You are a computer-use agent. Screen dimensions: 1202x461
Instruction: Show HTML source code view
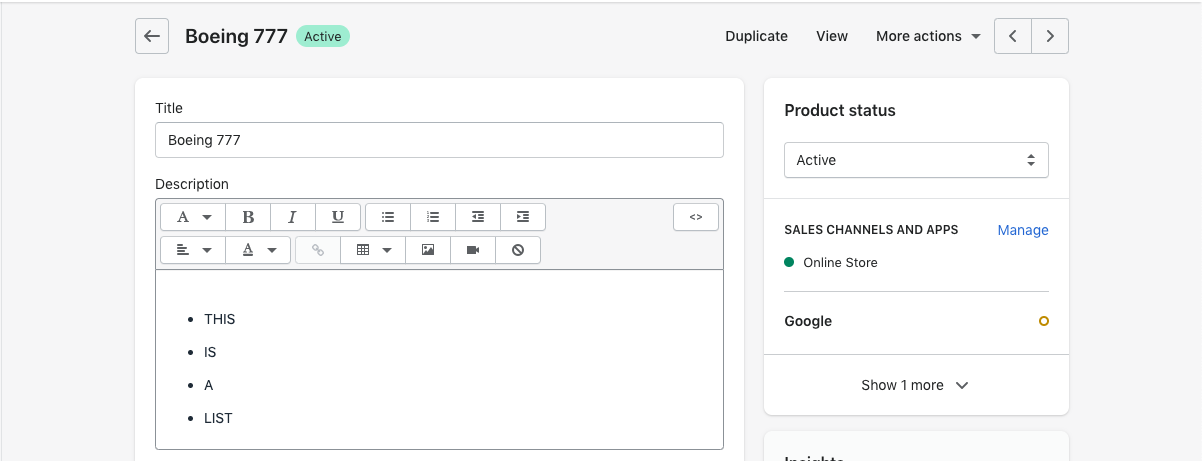696,217
